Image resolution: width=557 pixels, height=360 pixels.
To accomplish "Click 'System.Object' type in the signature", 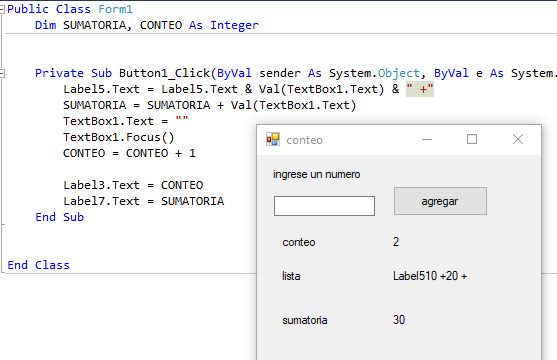I will (x=374, y=73).
